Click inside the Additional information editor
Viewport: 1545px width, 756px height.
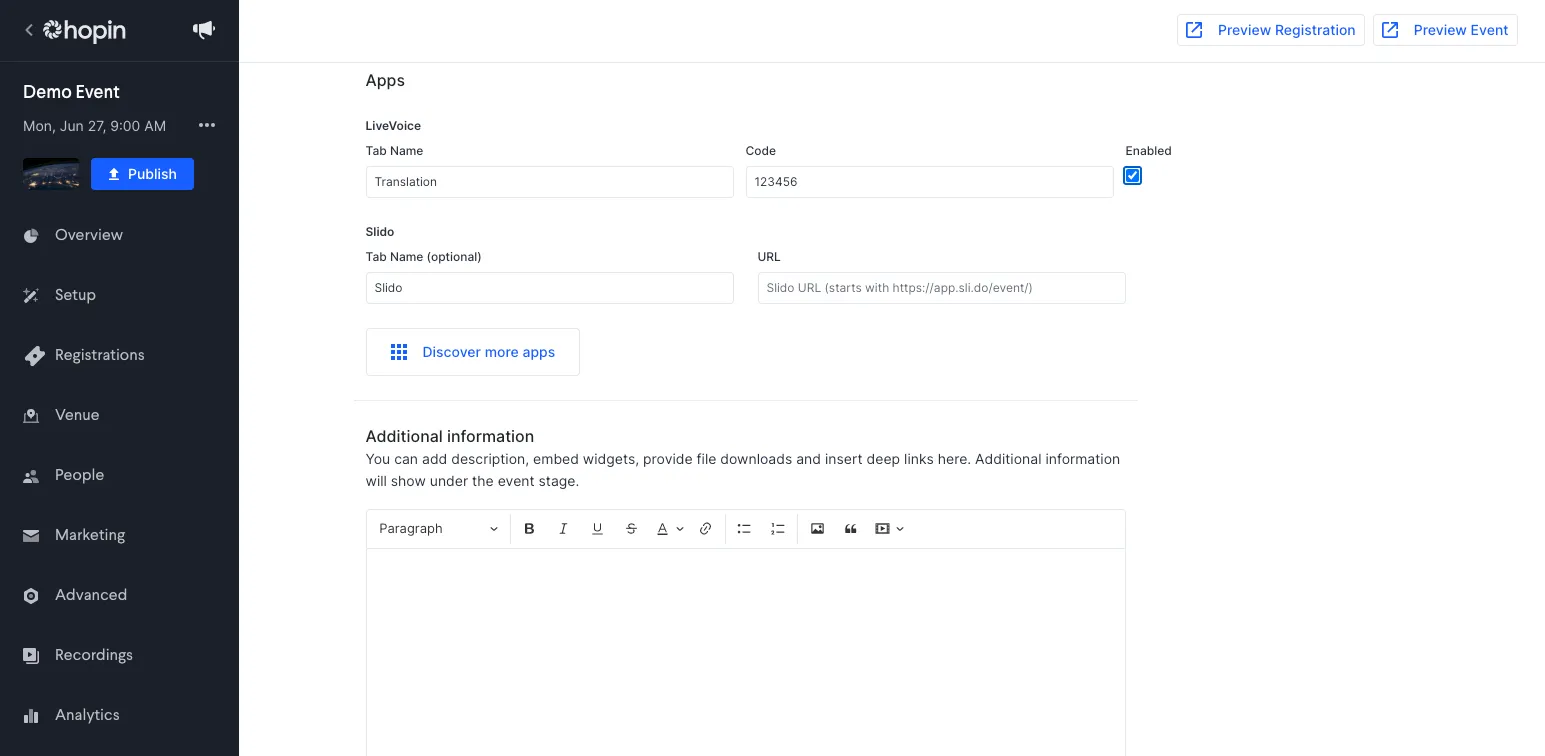point(746,652)
